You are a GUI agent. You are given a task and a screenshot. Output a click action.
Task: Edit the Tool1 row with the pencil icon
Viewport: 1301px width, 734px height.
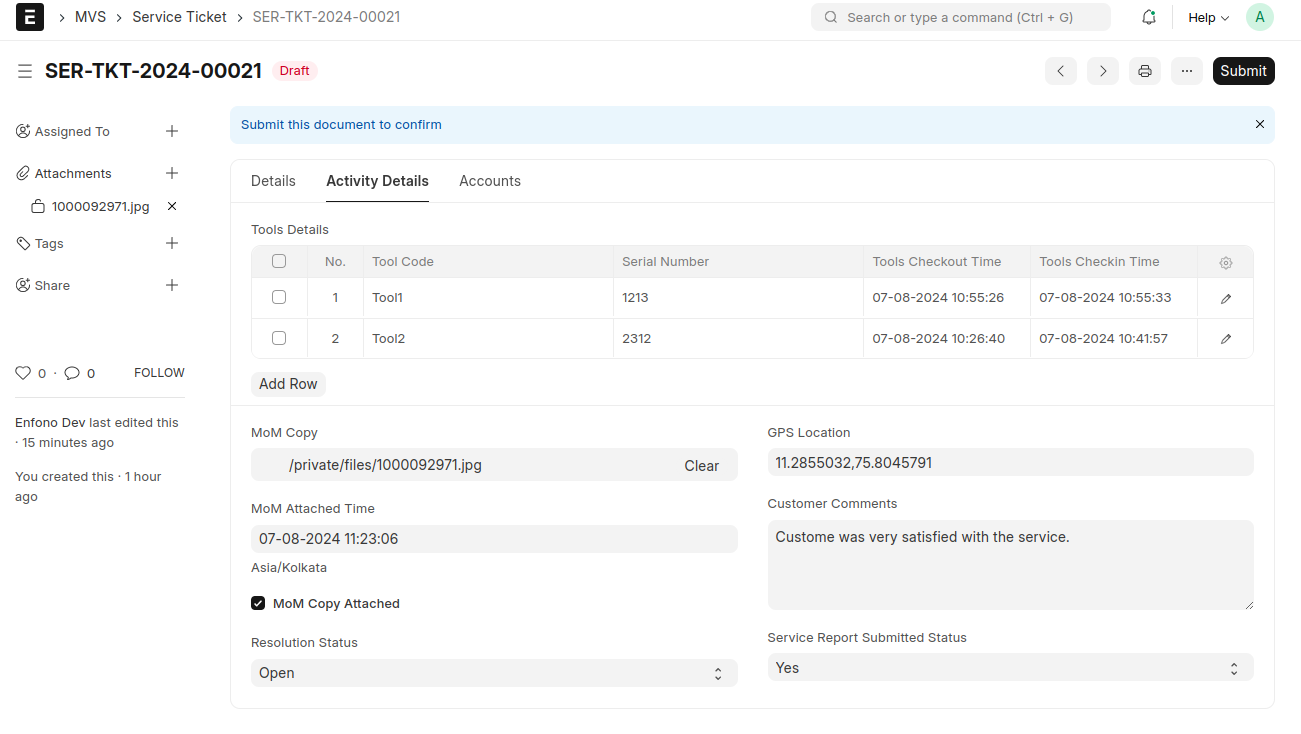pyautogui.click(x=1225, y=297)
